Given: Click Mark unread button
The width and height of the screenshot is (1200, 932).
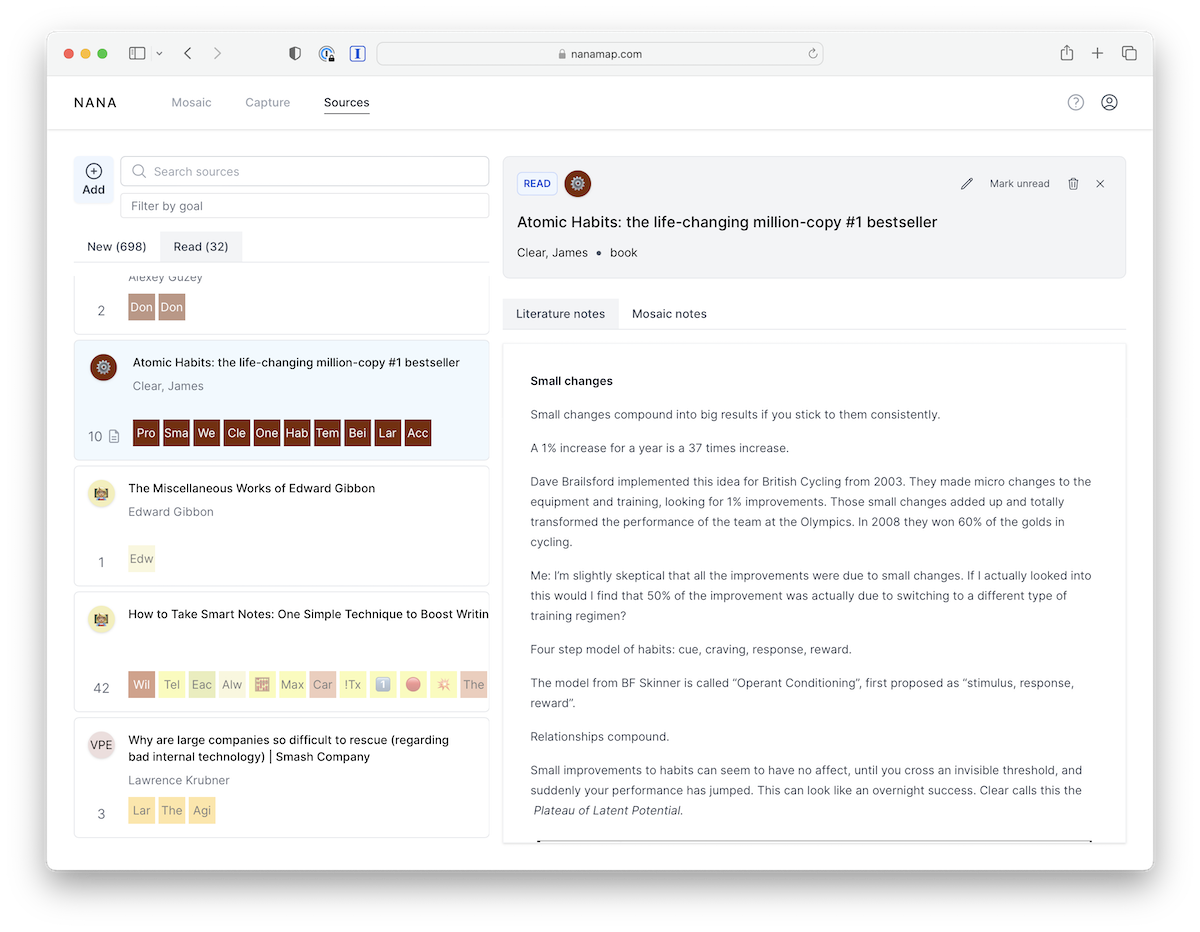Looking at the screenshot, I should click(1020, 184).
